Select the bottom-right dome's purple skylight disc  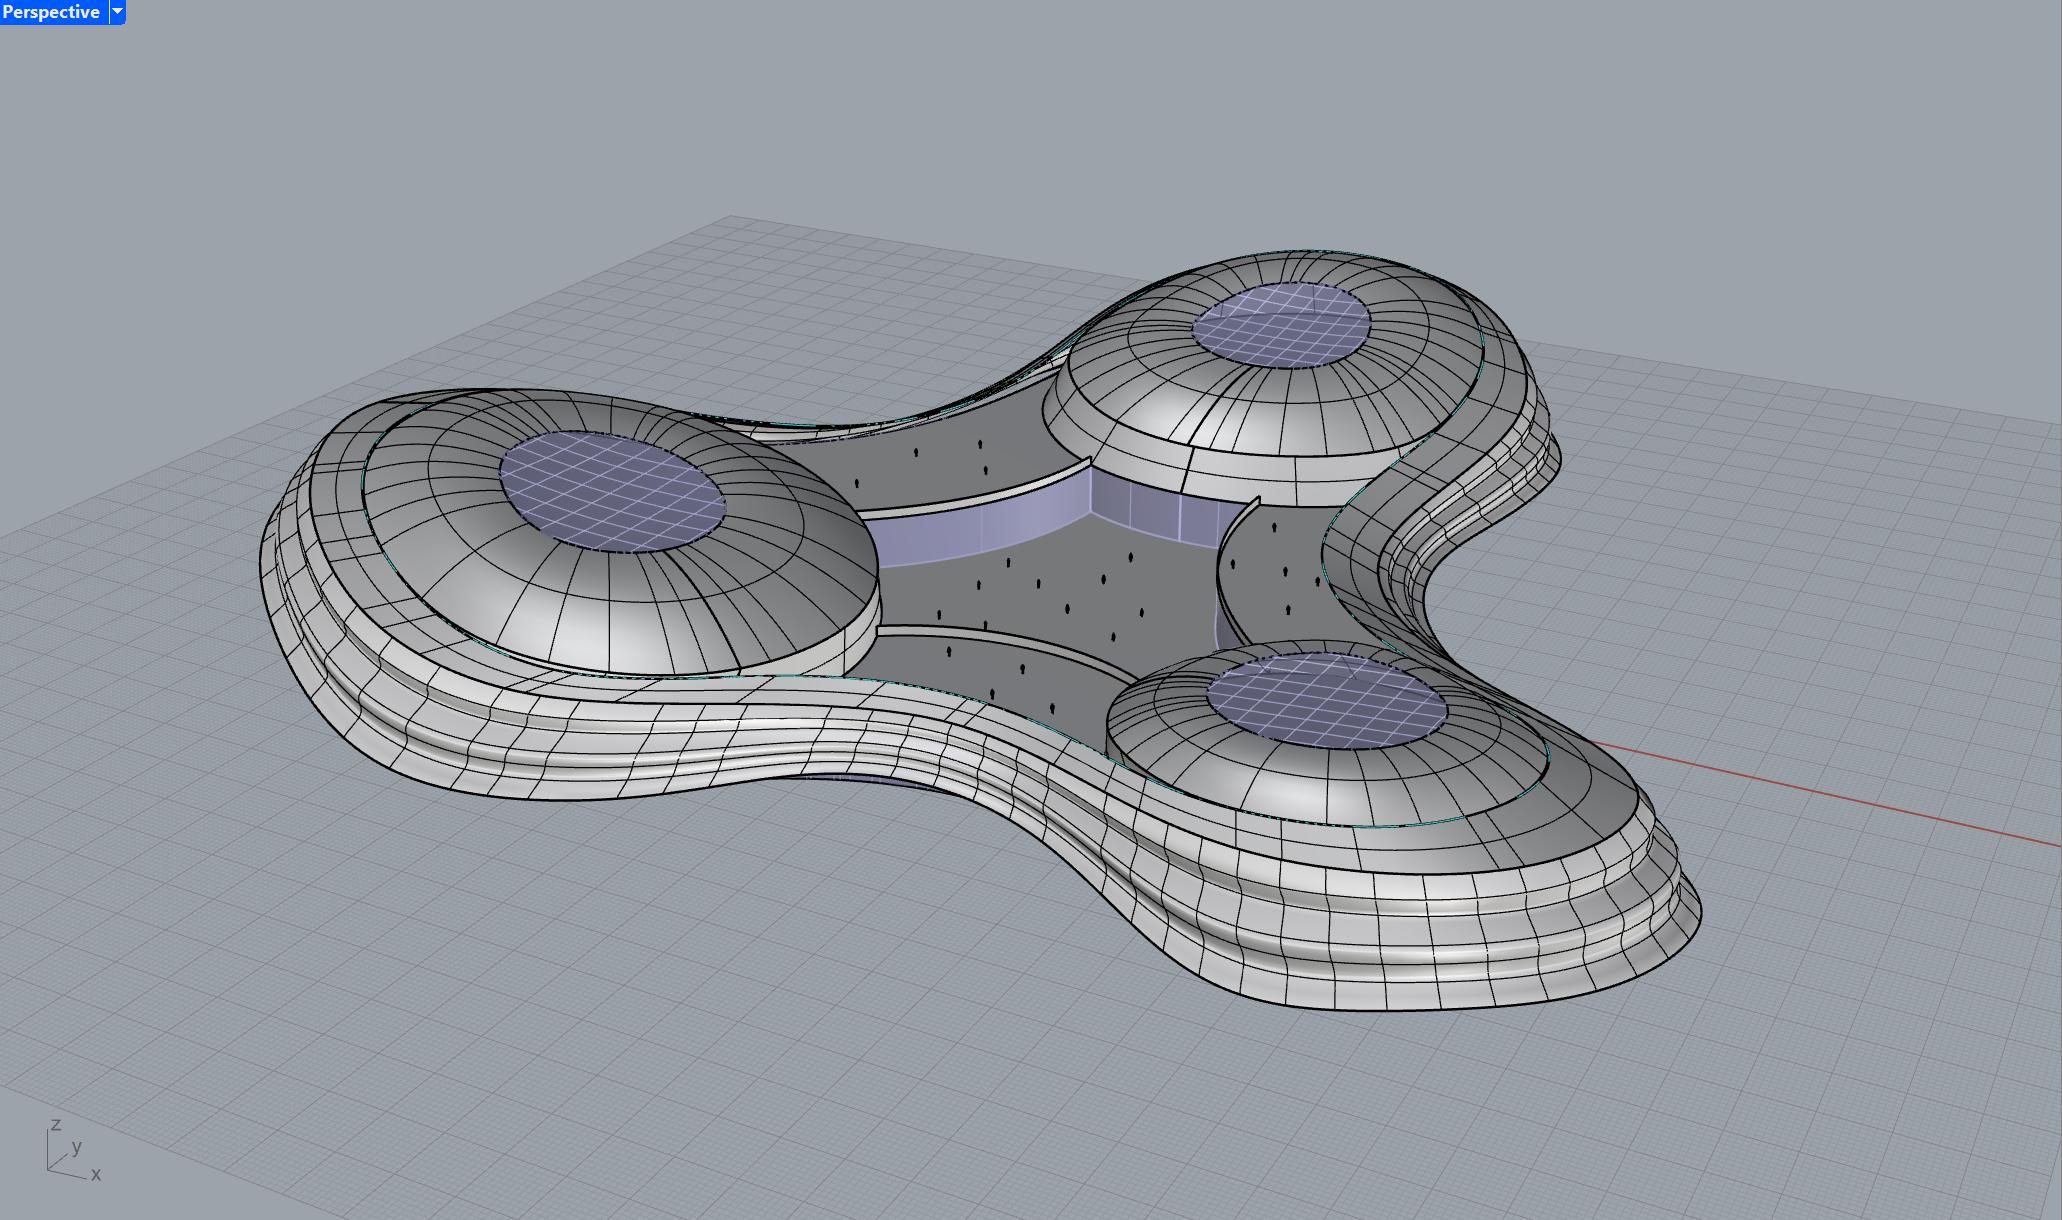coord(1326,700)
